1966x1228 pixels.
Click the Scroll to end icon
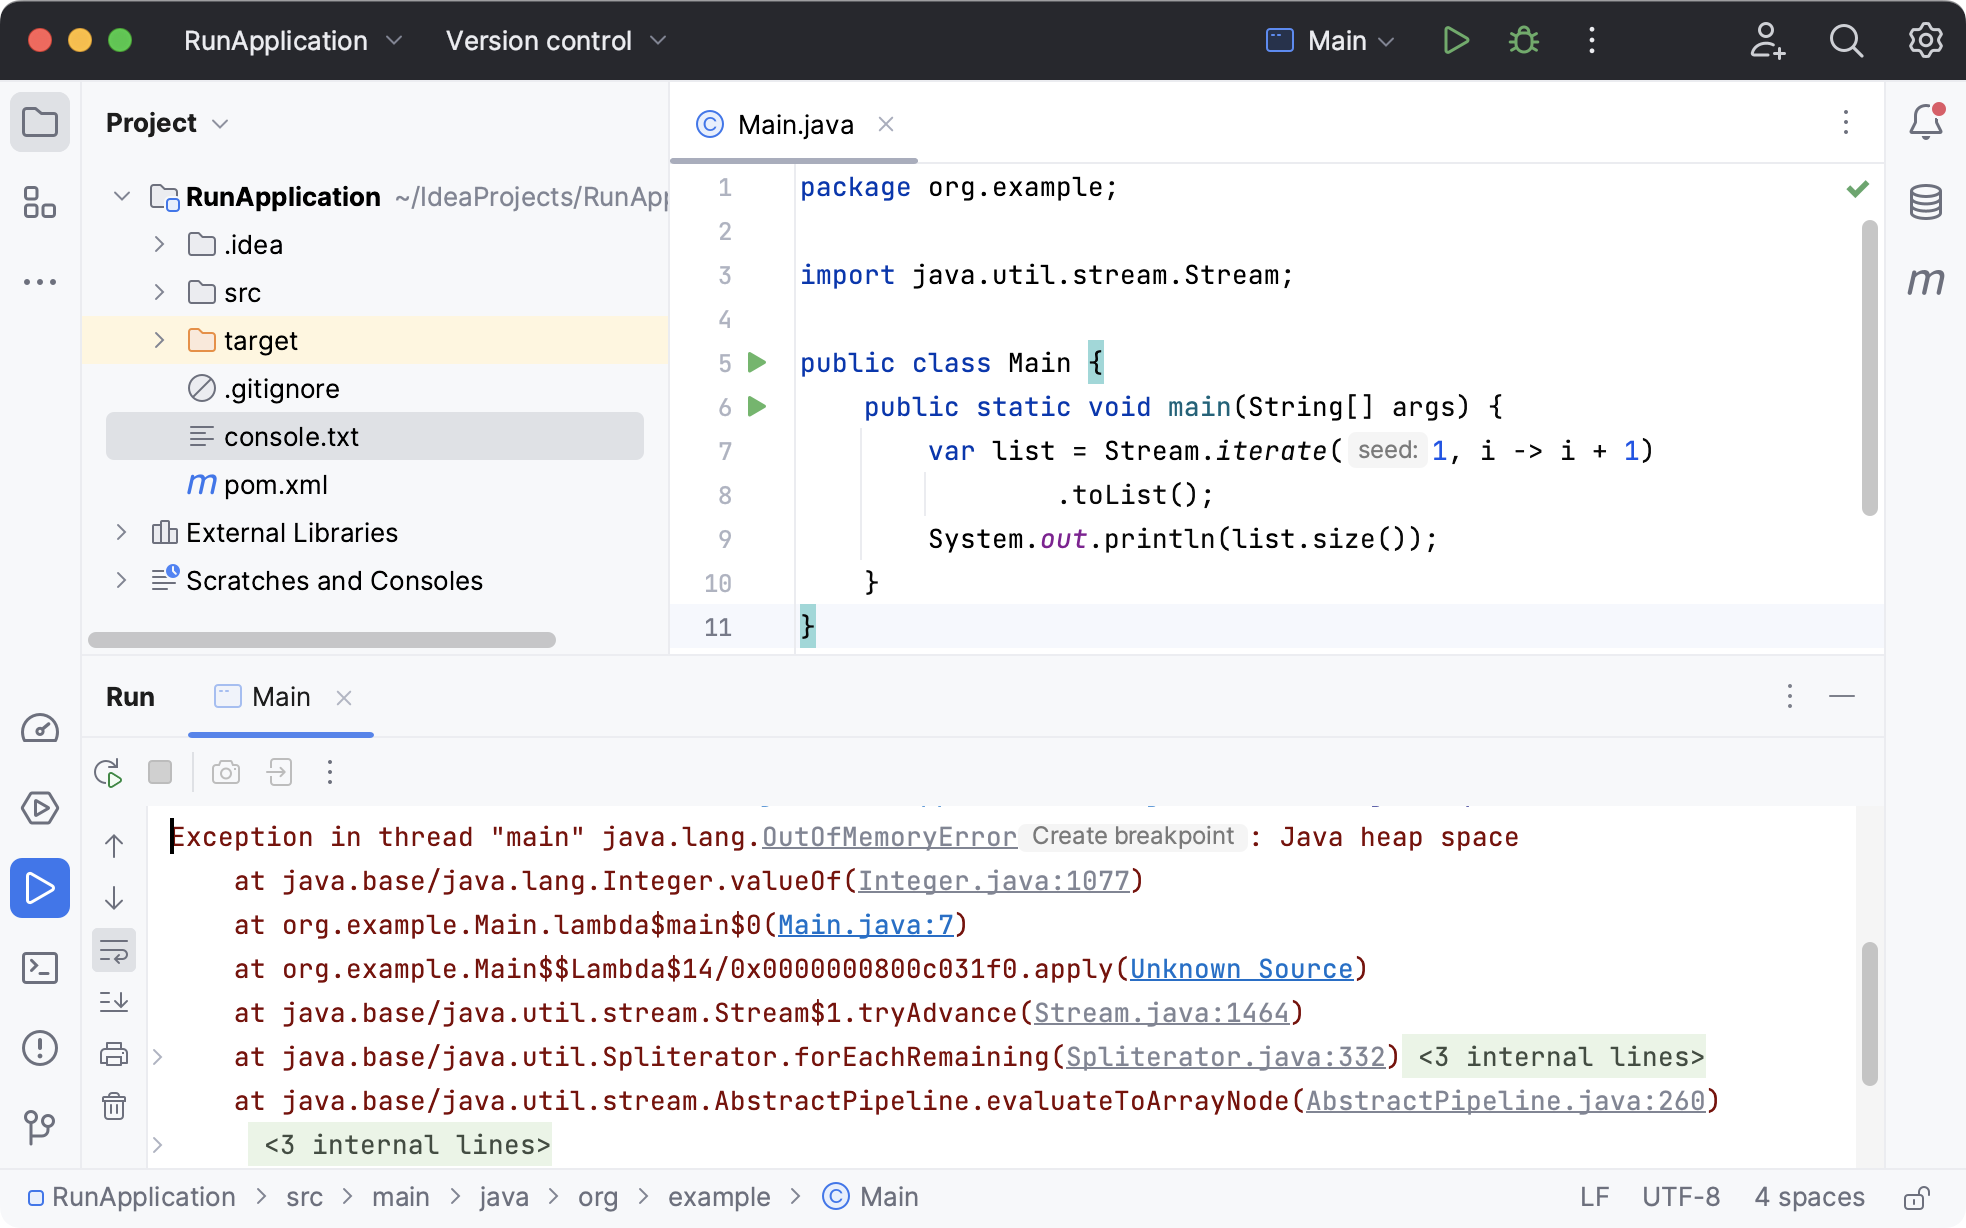(119, 1002)
